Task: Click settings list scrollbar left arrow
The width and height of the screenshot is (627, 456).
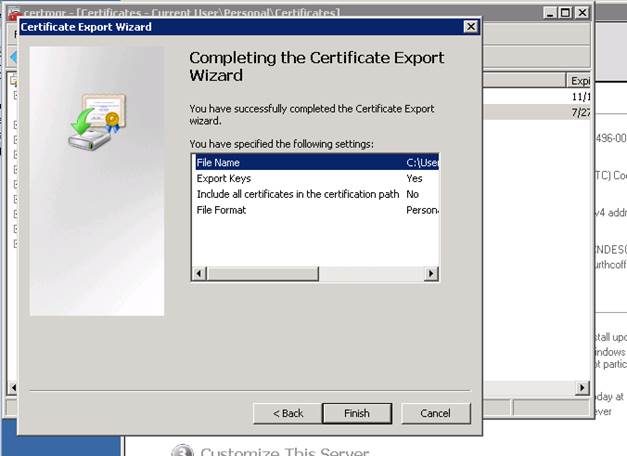Action: tap(199, 273)
